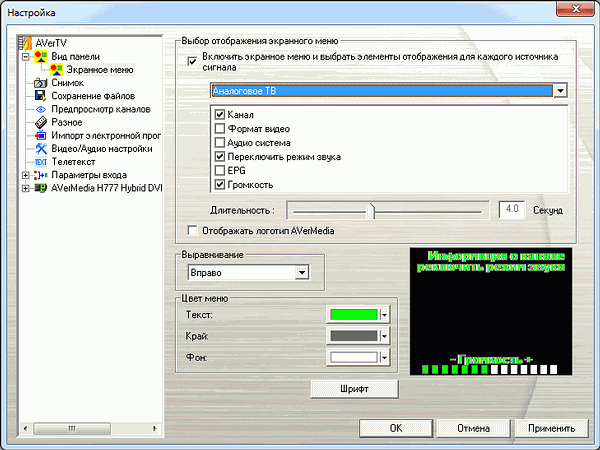
Task: Open Сохранение файлов settings
Action: tap(93, 96)
